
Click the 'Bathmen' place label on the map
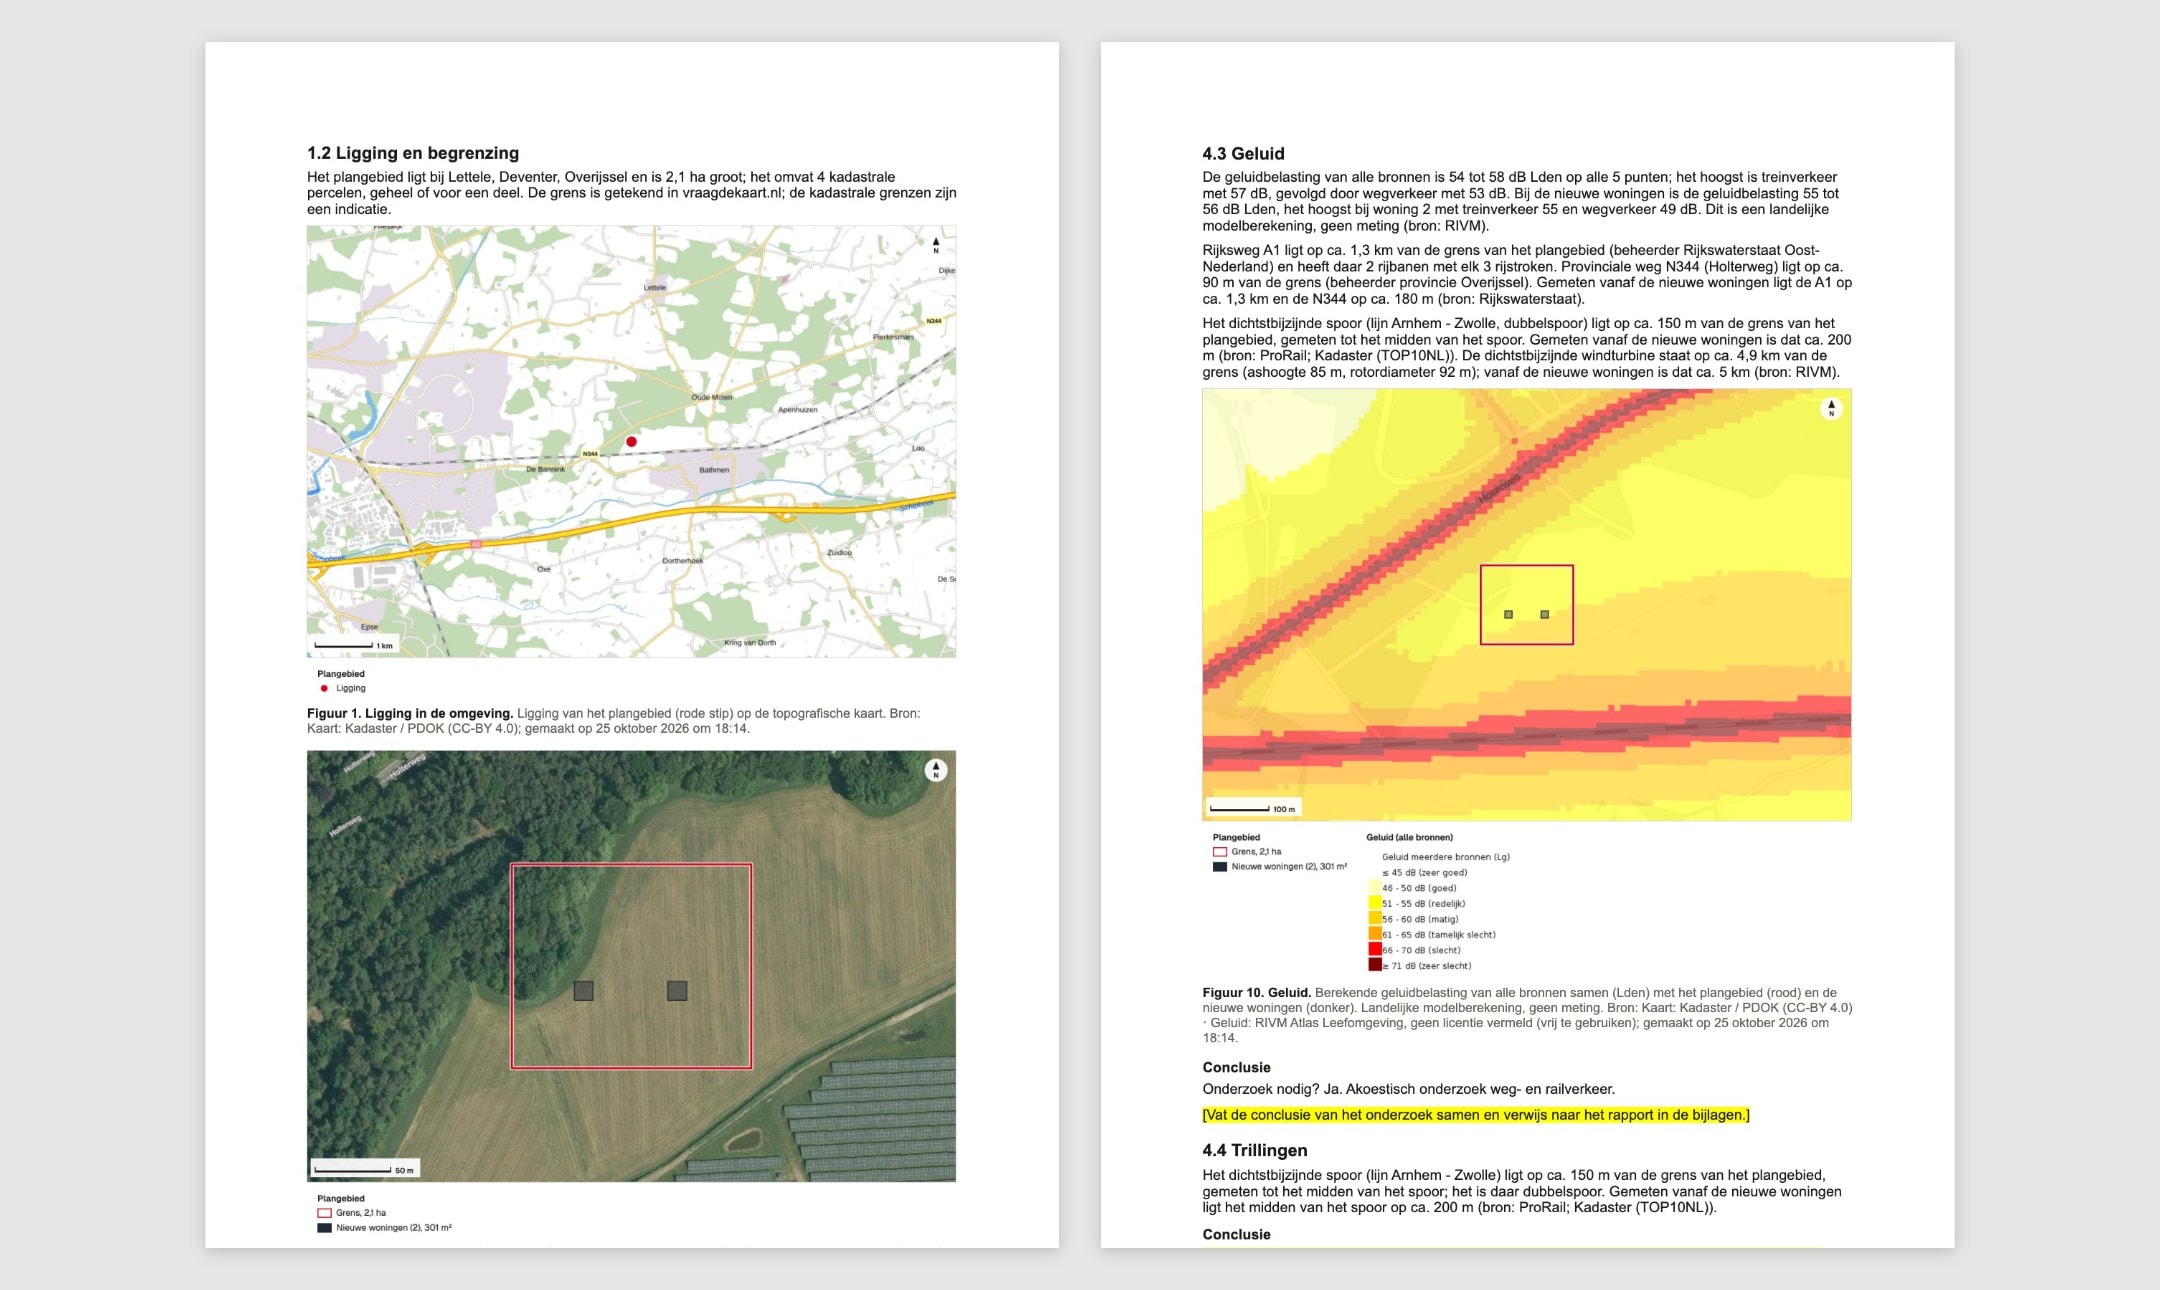714,470
